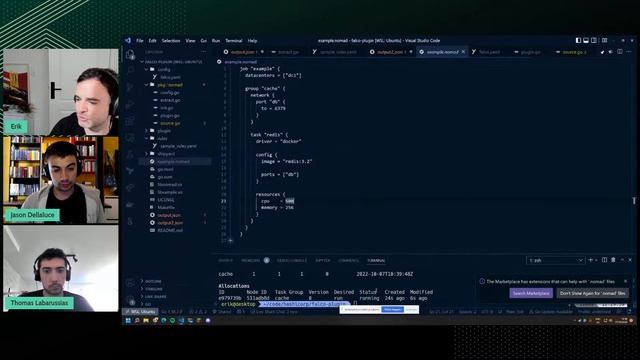This screenshot has height=360, width=640.
Task: Open editor More Actions ellipsis menu
Action: [x=629, y=52]
